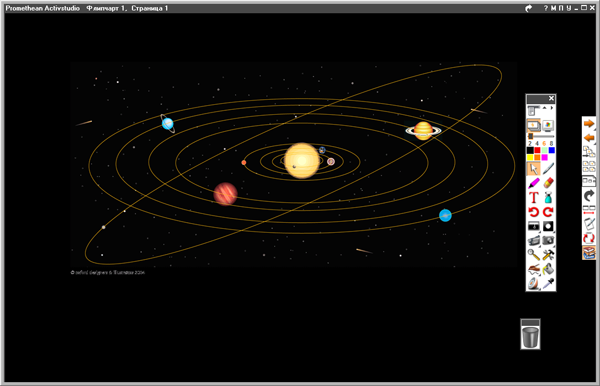Select the magenta Highlighter tool
The image size is (600, 386).
coord(533,183)
